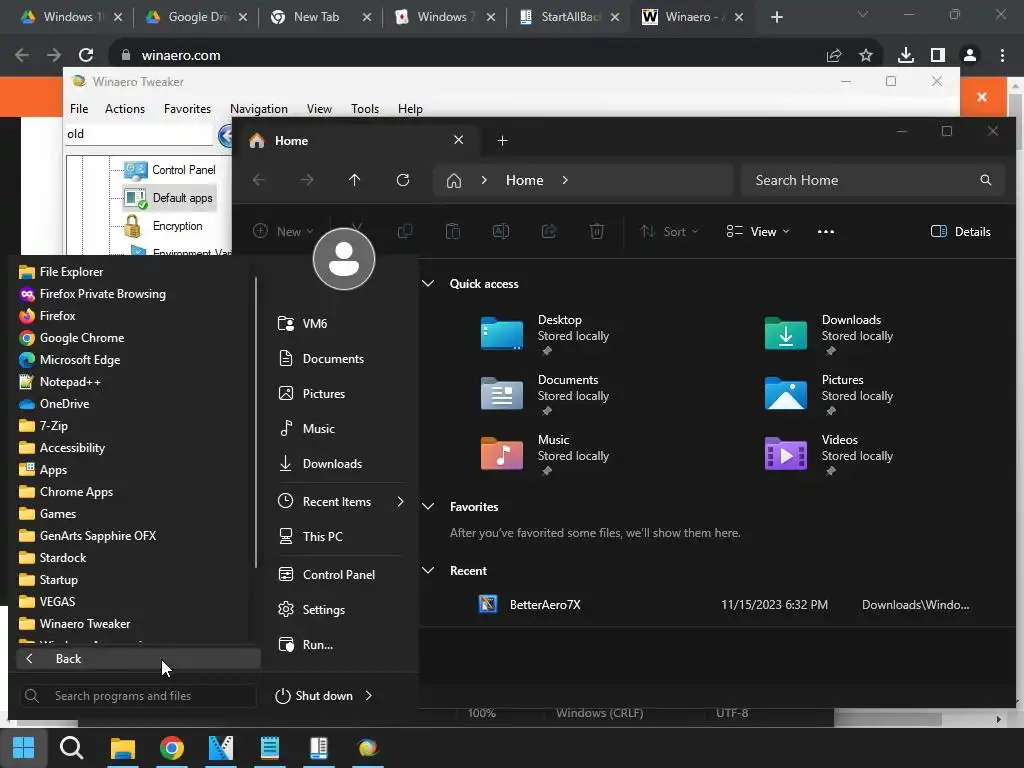Open the Navigation menu in Winaero Tweaker

(259, 108)
